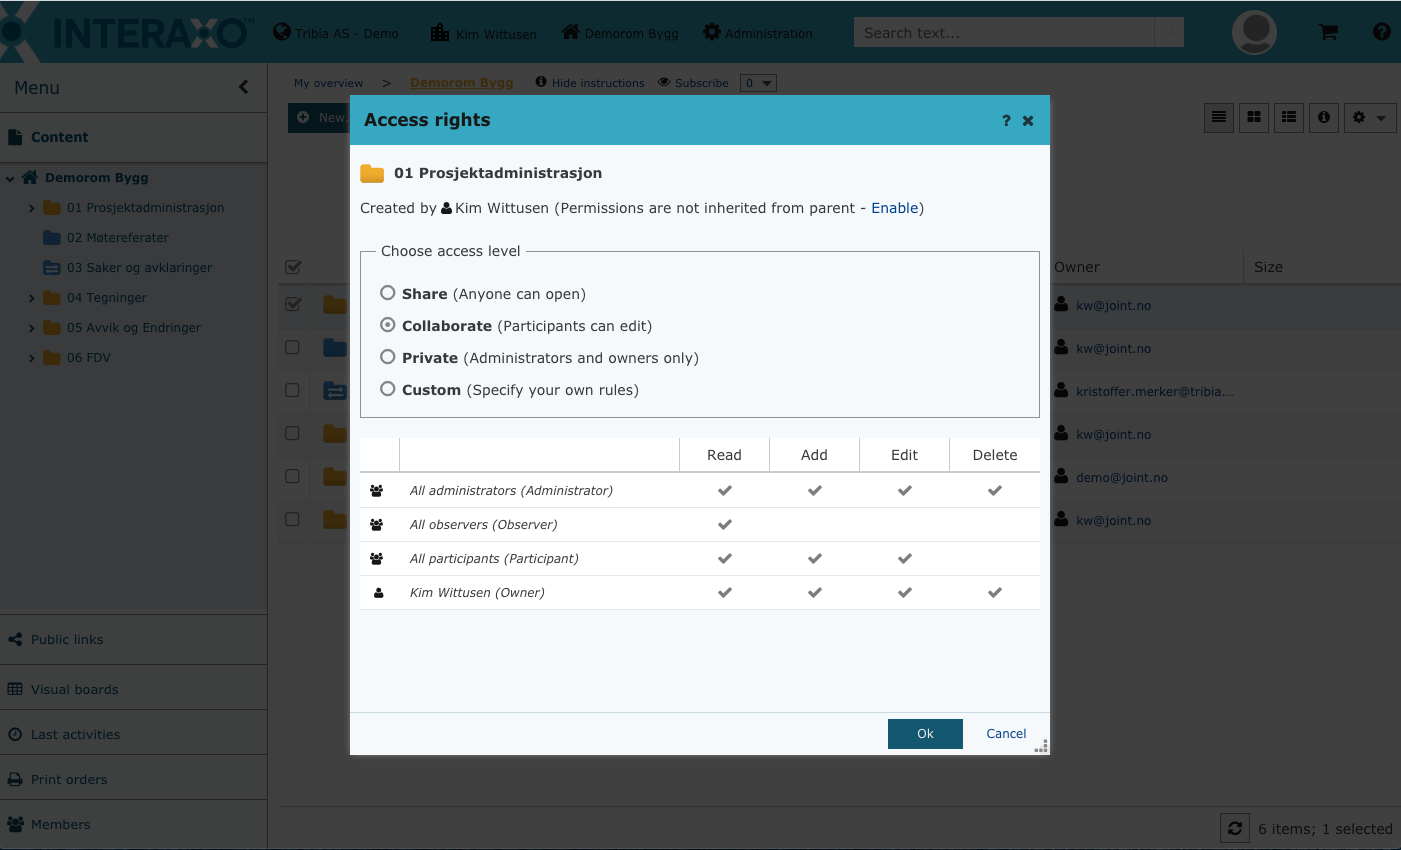Open the gear settings dropdown
1401x850 pixels.
(1369, 118)
